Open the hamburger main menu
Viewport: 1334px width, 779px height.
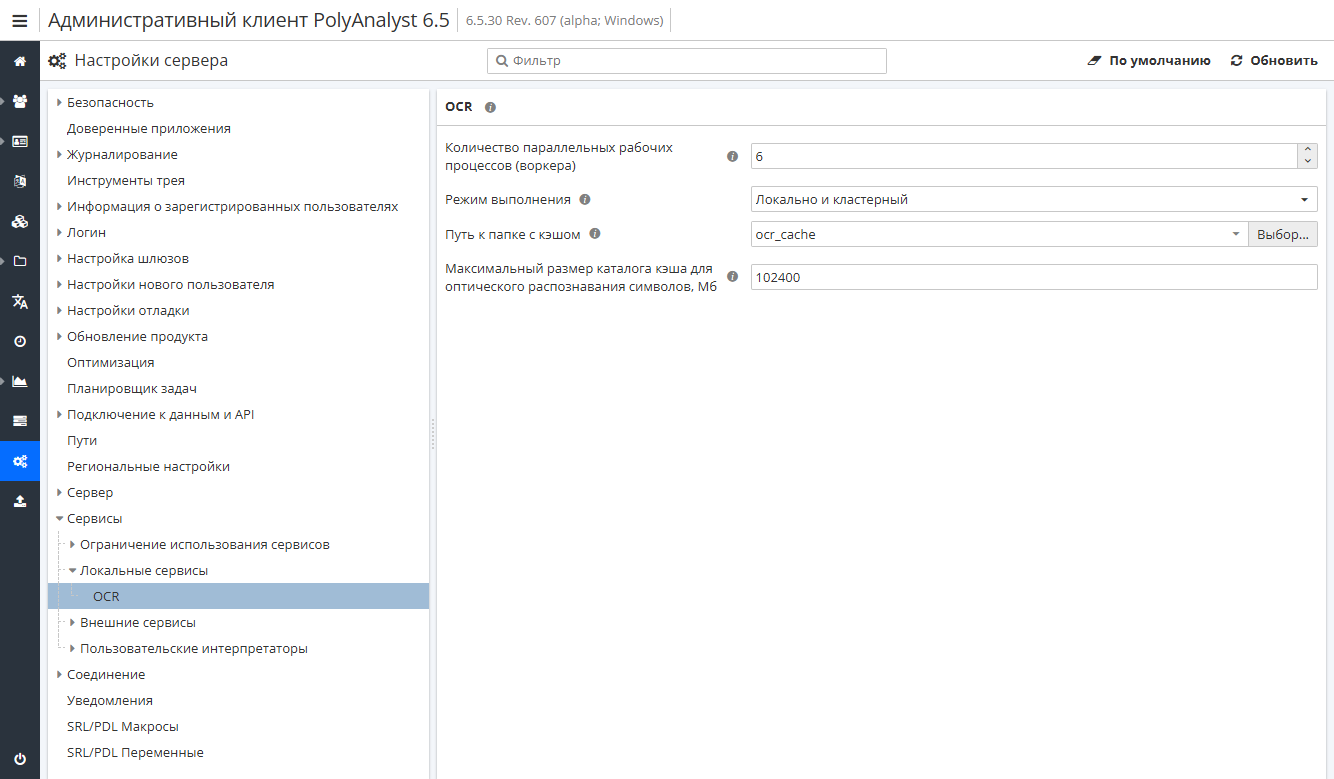(20, 20)
